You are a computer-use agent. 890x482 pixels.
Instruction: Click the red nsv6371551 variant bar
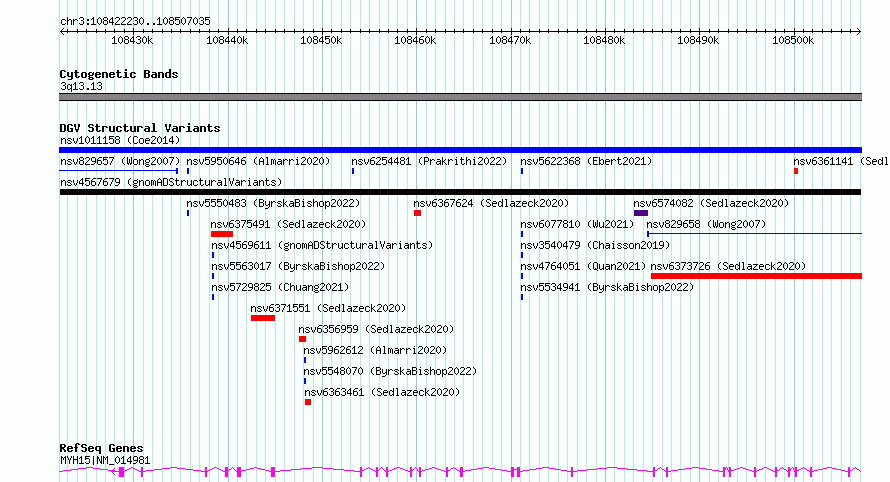coord(263,318)
